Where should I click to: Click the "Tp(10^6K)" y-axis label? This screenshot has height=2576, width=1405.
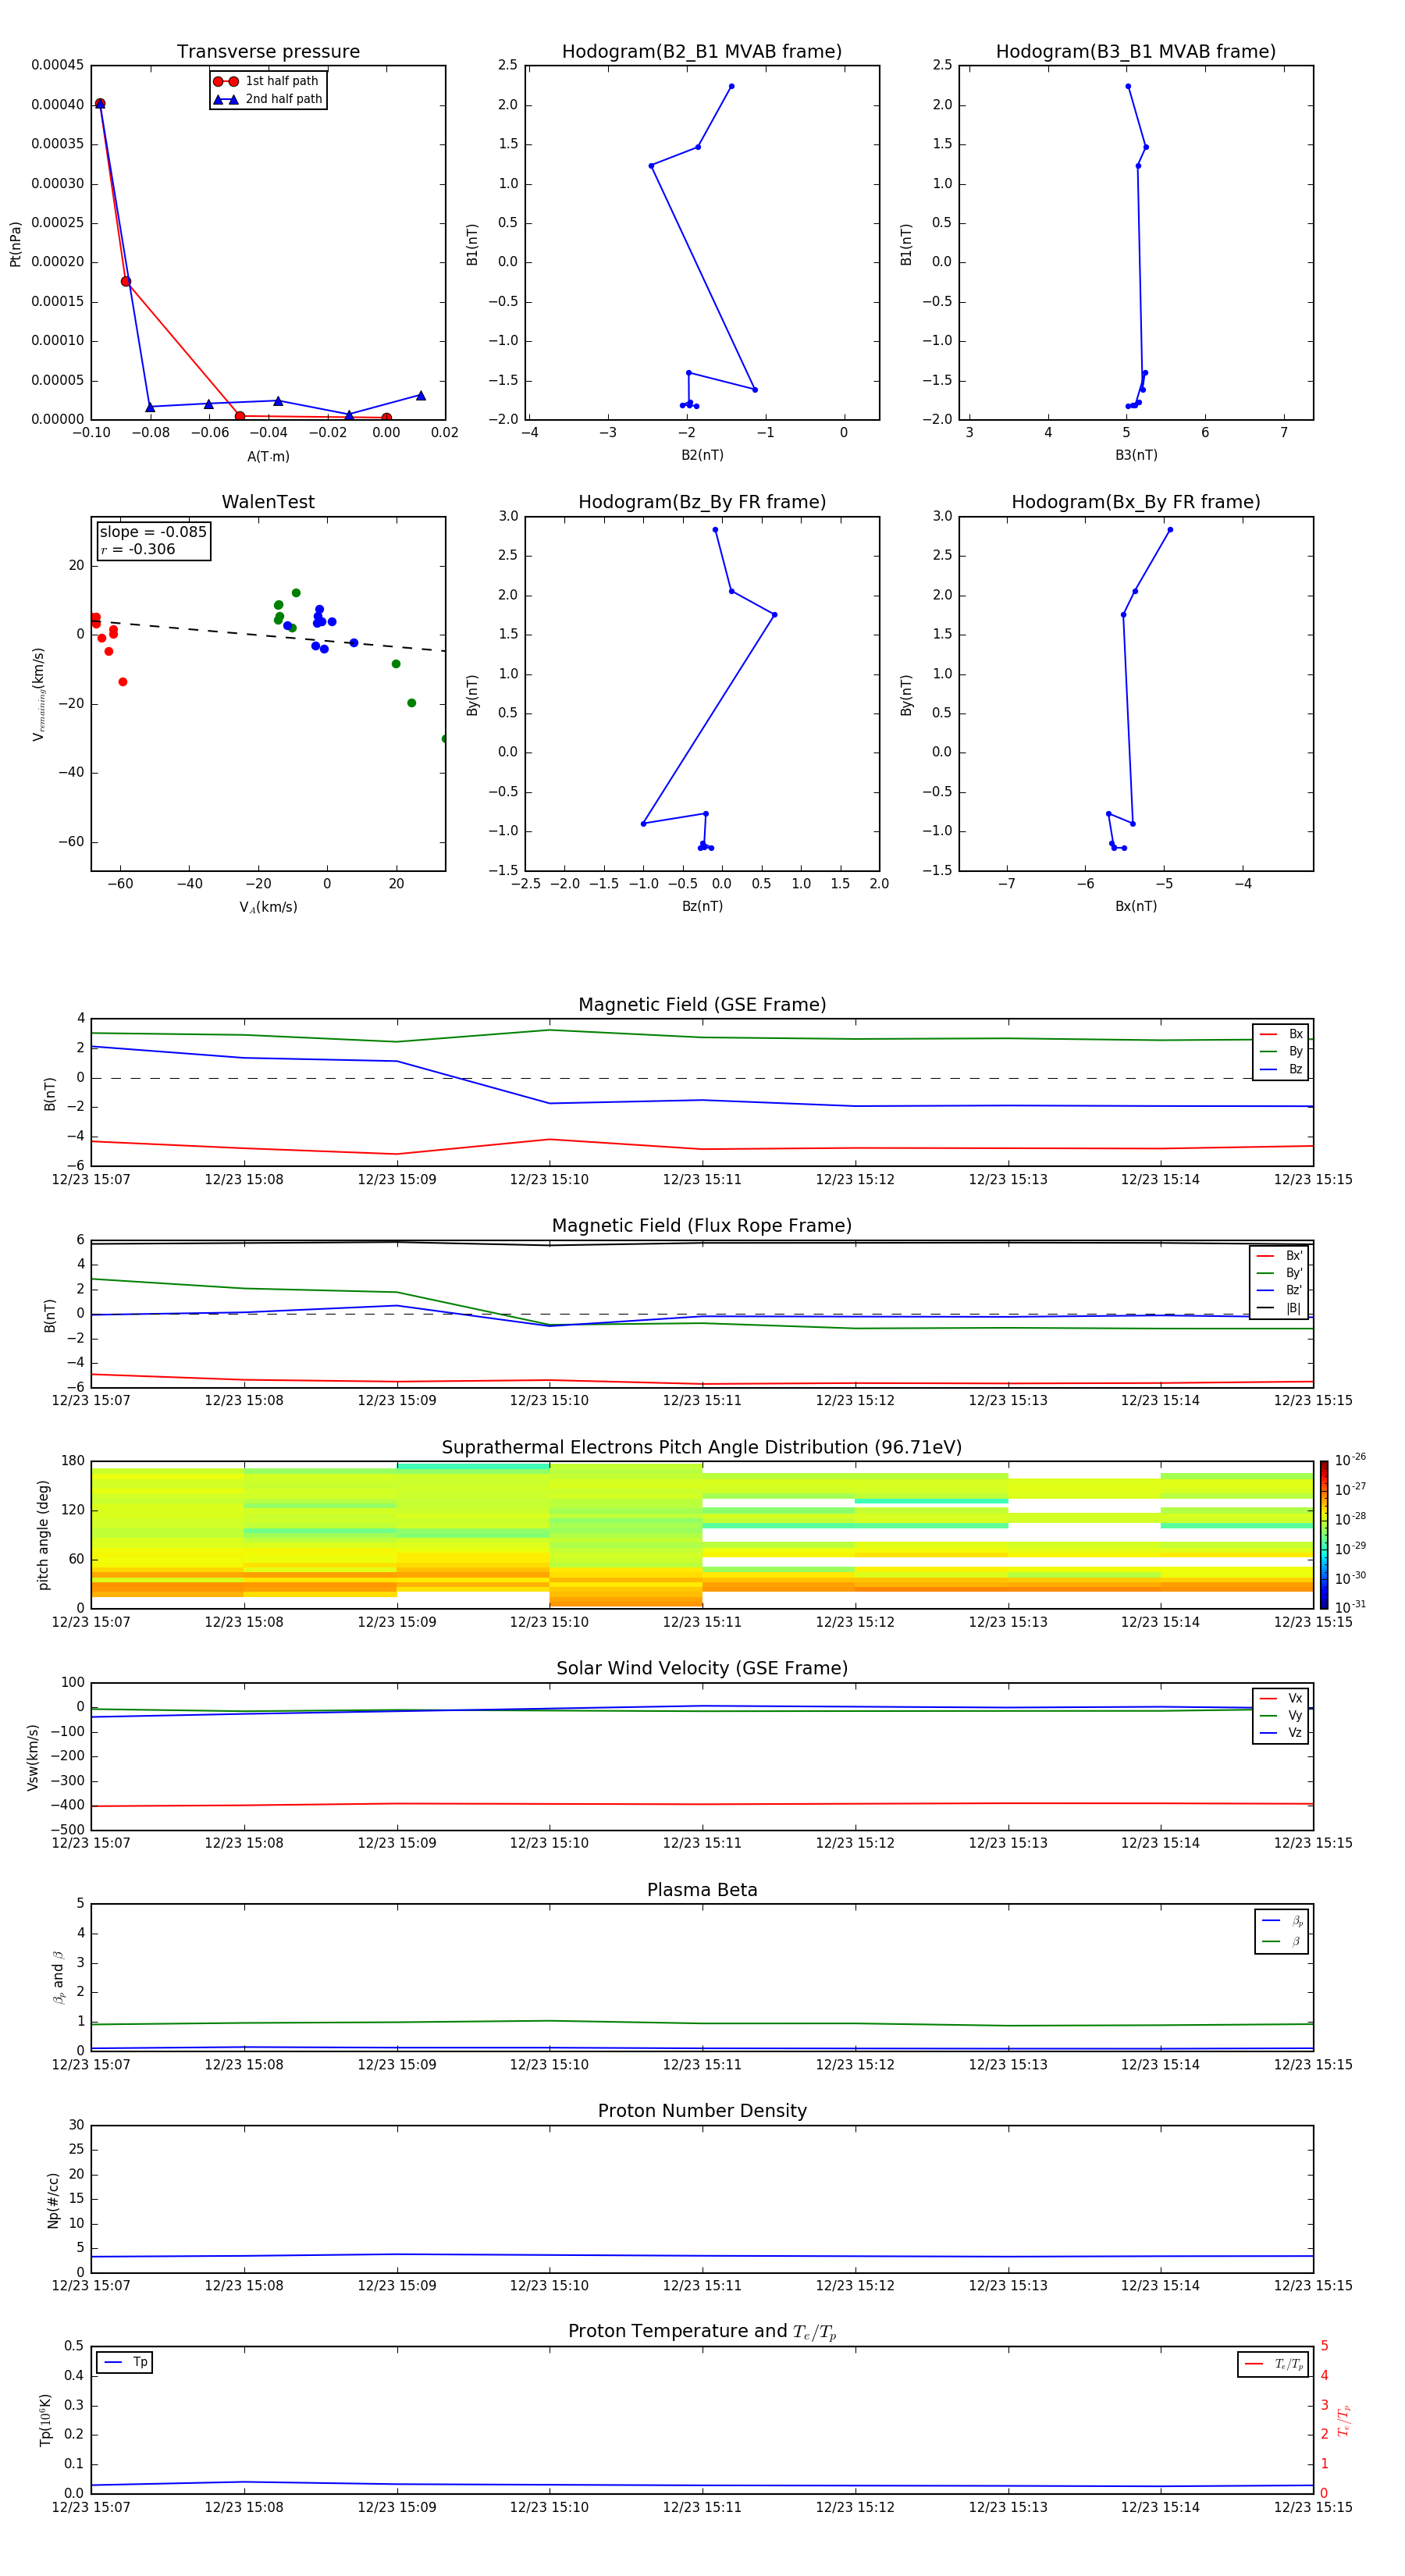[45, 2420]
